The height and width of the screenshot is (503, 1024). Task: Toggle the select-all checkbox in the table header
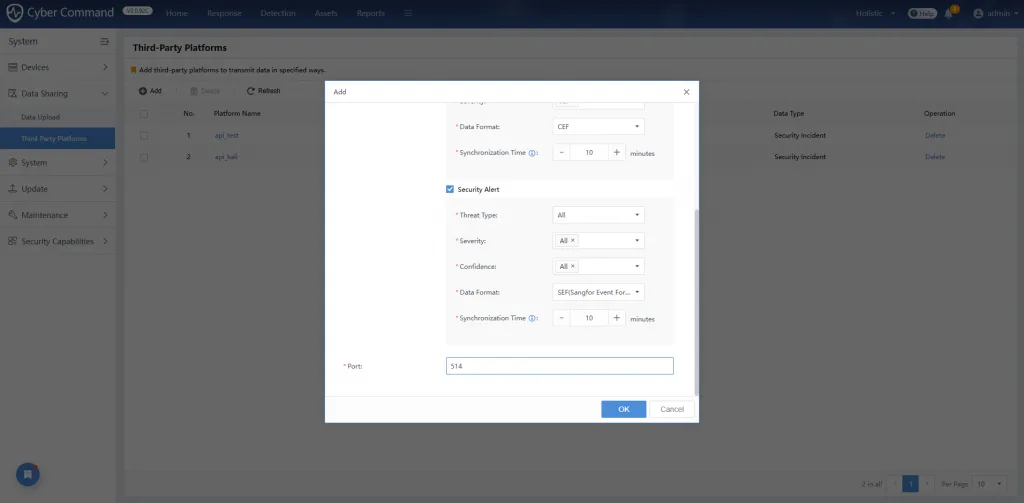[144, 114]
